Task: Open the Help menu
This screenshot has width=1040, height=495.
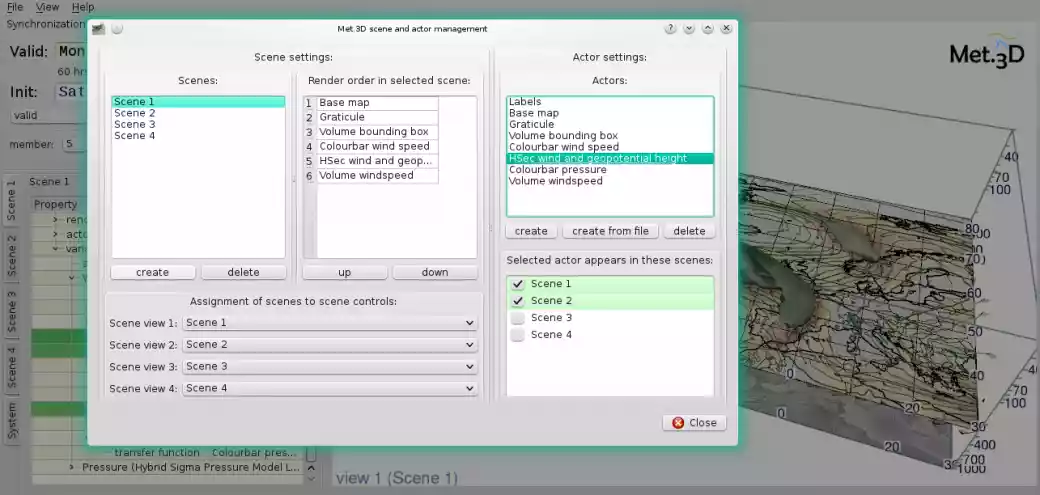Action: [83, 7]
